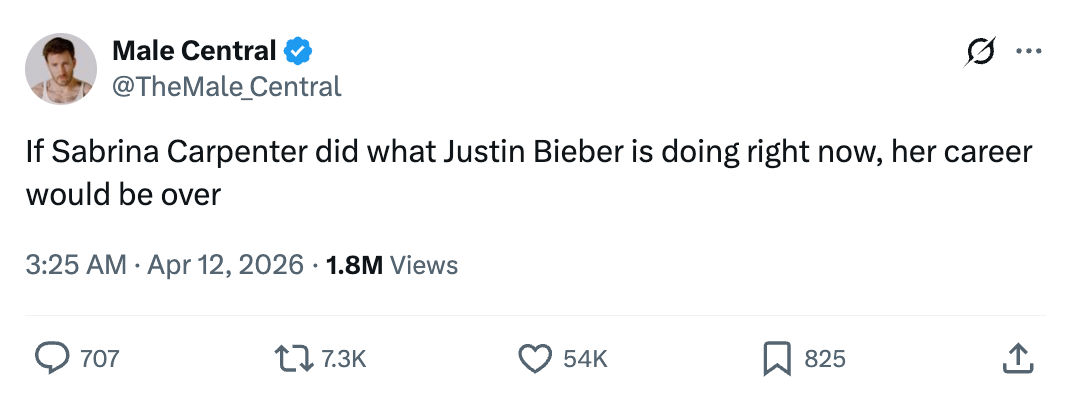
Task: Click the Apr 12, 2026 date
Action: [x=225, y=265]
